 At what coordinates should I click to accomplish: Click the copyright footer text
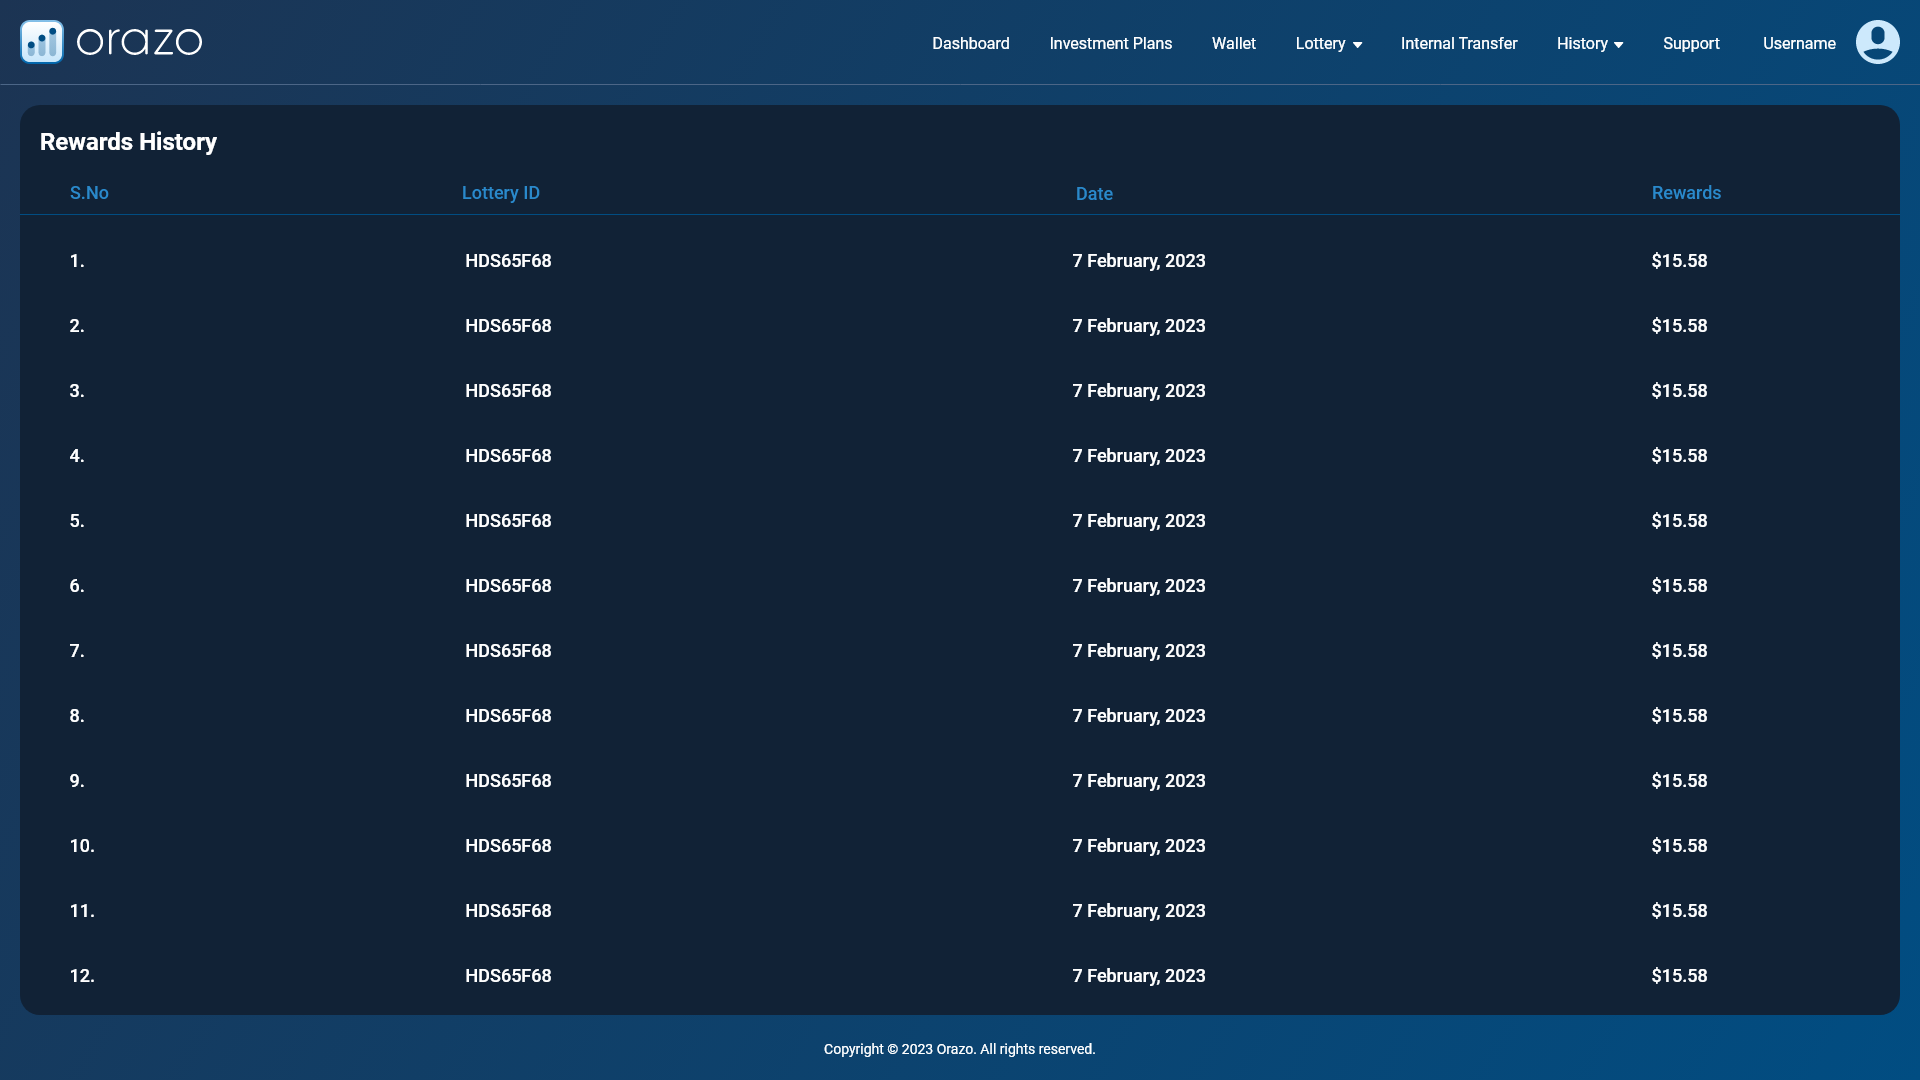coord(959,1049)
